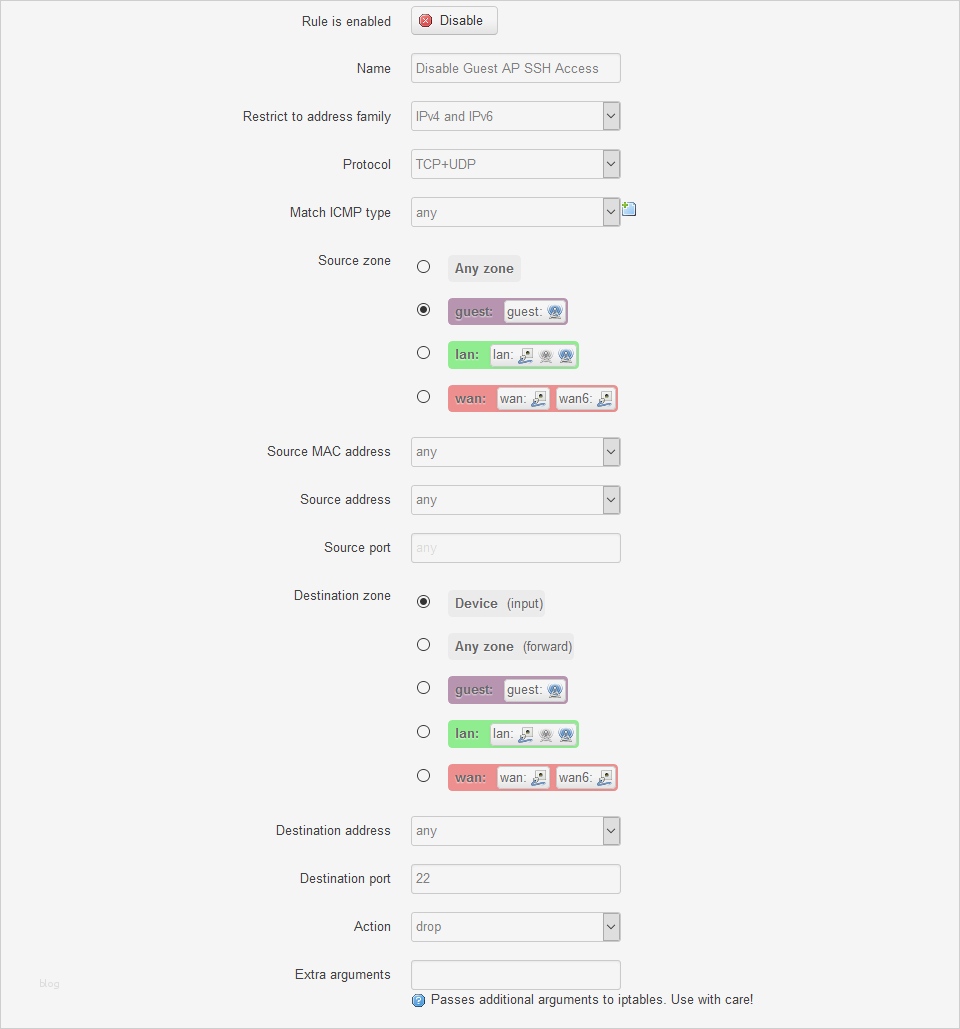This screenshot has height=1029, width=960.
Task: Click the info icon next to Extra arguments hint
Action: click(x=418, y=999)
